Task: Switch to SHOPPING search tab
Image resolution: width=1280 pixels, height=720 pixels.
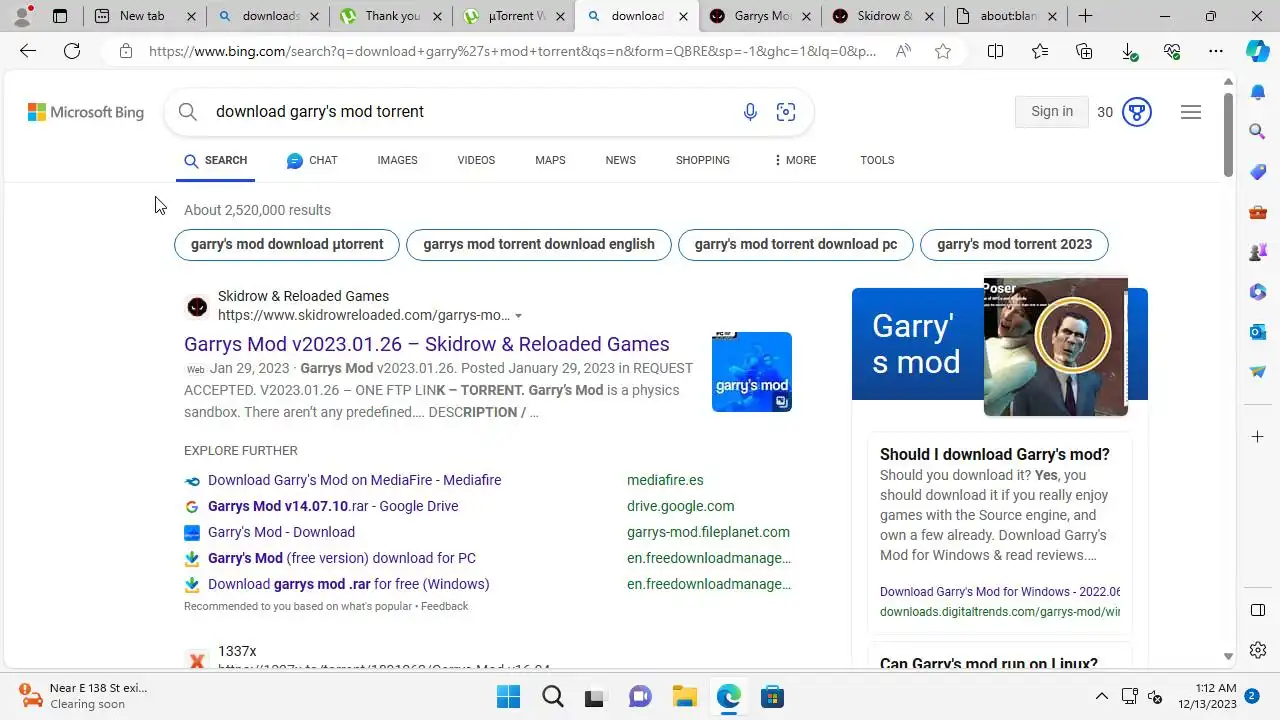Action: (x=702, y=160)
